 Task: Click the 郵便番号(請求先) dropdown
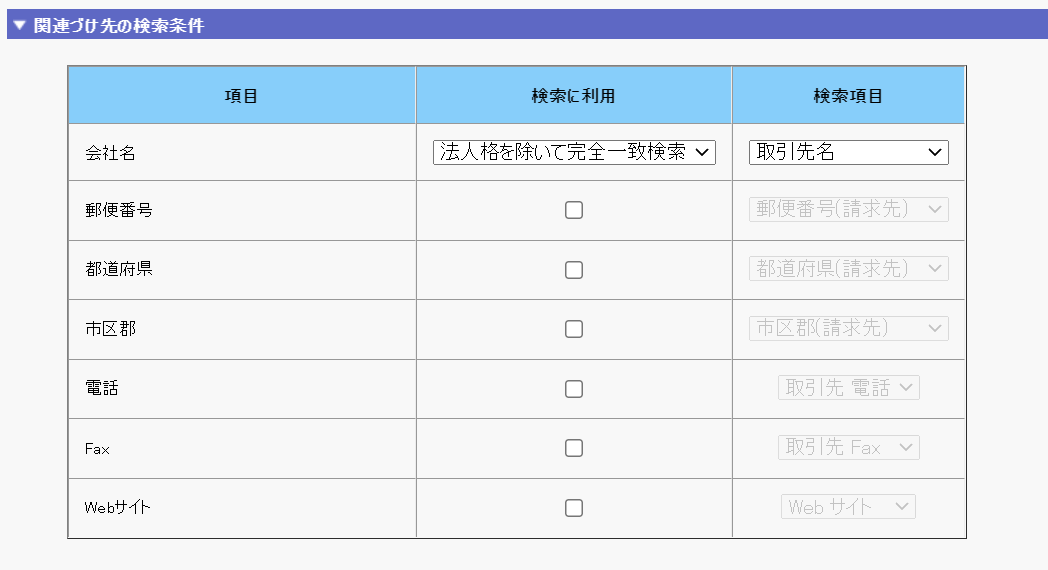pyautogui.click(x=848, y=210)
